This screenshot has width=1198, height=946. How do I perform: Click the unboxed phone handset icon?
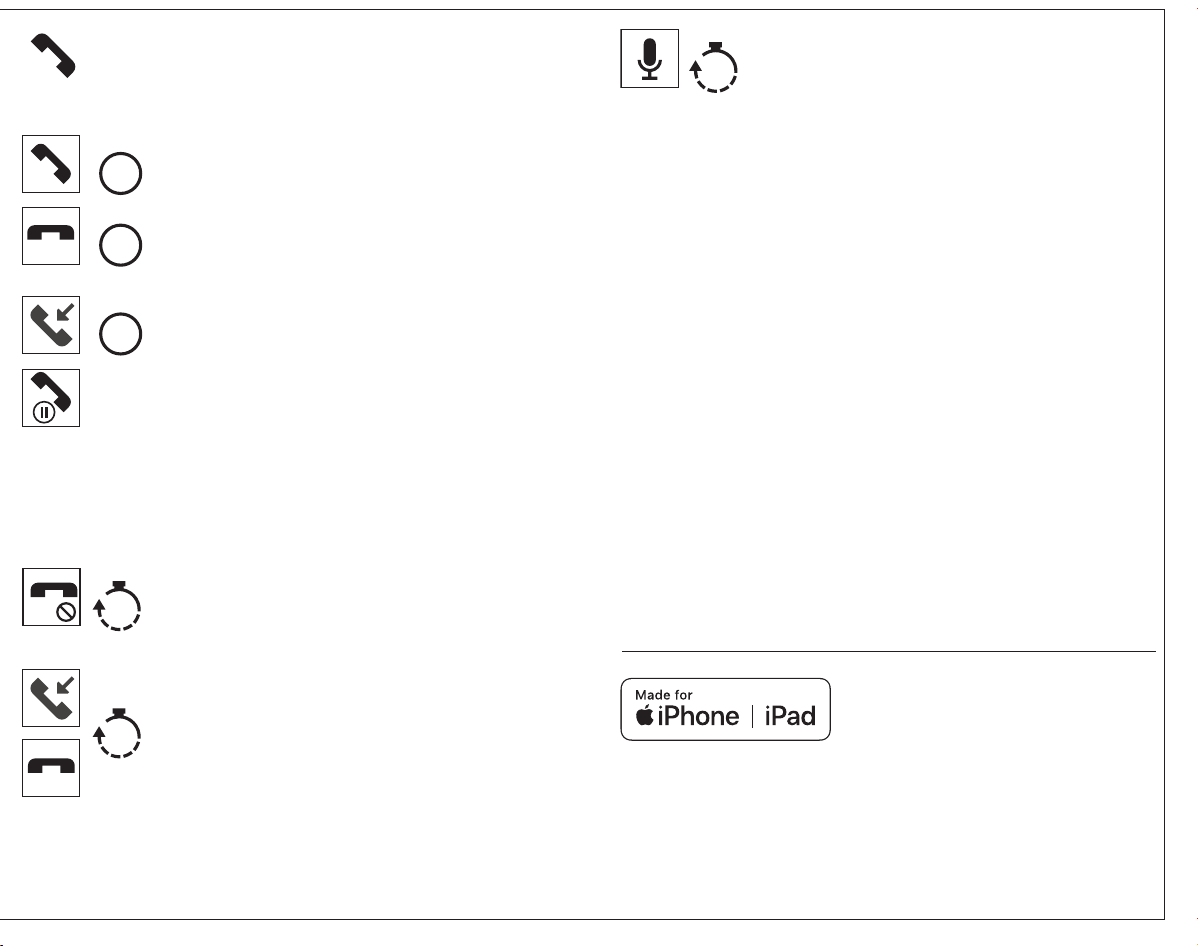click(x=53, y=55)
